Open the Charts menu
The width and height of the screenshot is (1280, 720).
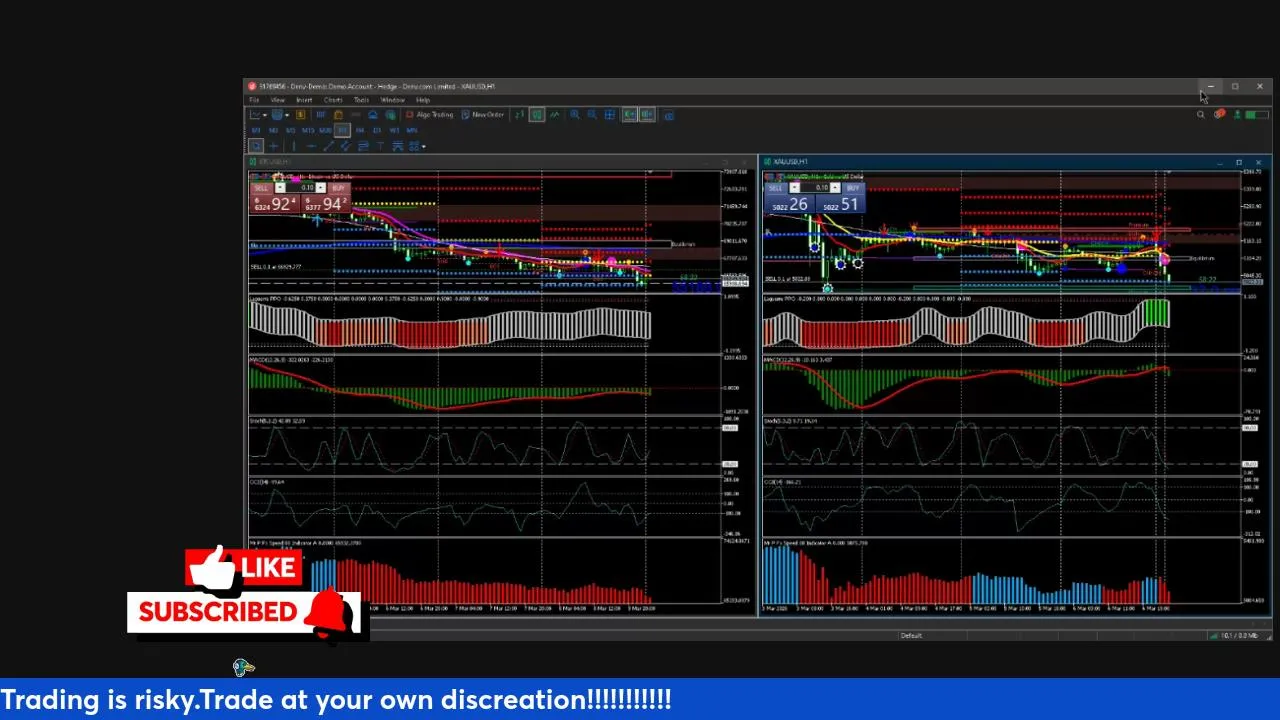pyautogui.click(x=333, y=100)
